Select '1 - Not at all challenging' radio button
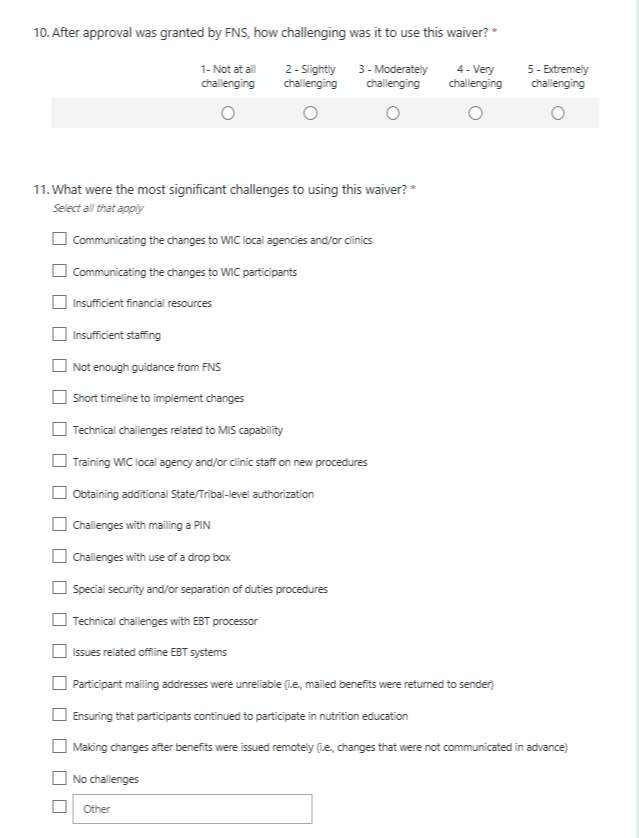639x838 pixels. point(228,113)
